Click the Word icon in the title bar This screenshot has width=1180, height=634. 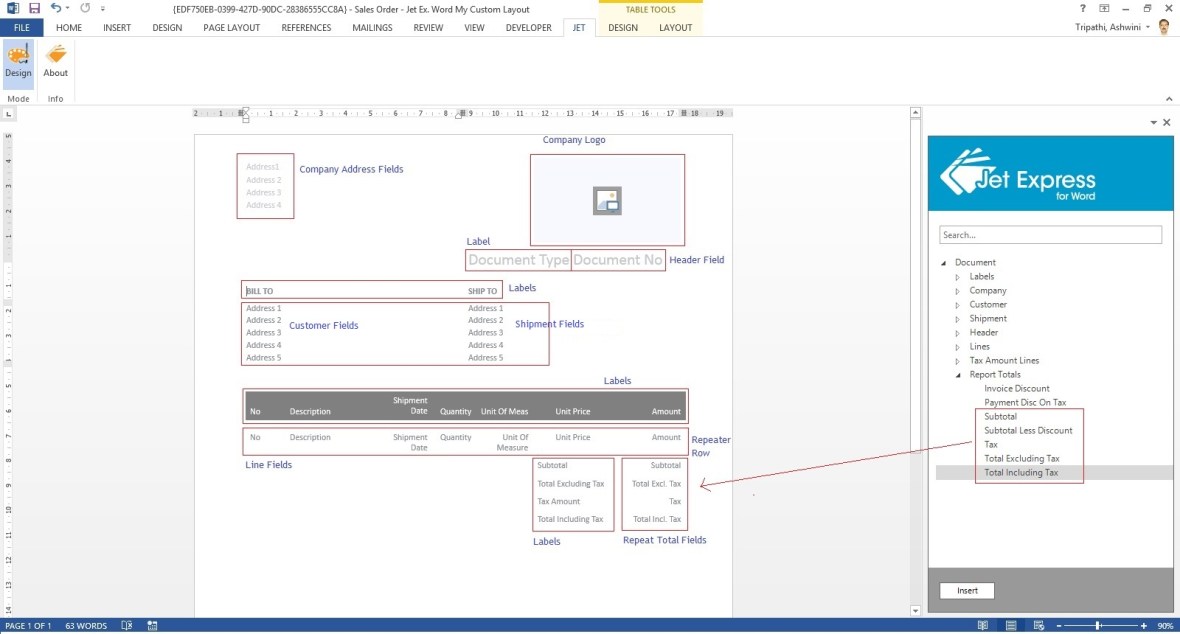(x=13, y=9)
